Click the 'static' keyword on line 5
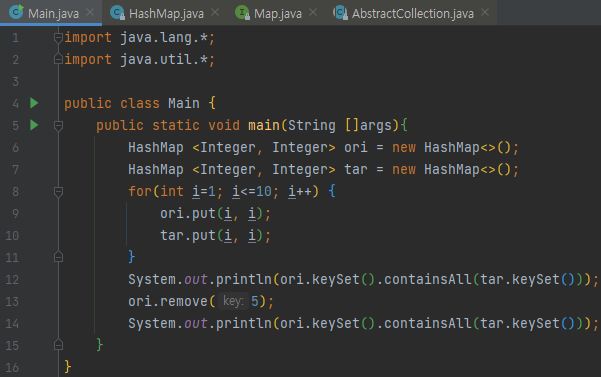 176,125
